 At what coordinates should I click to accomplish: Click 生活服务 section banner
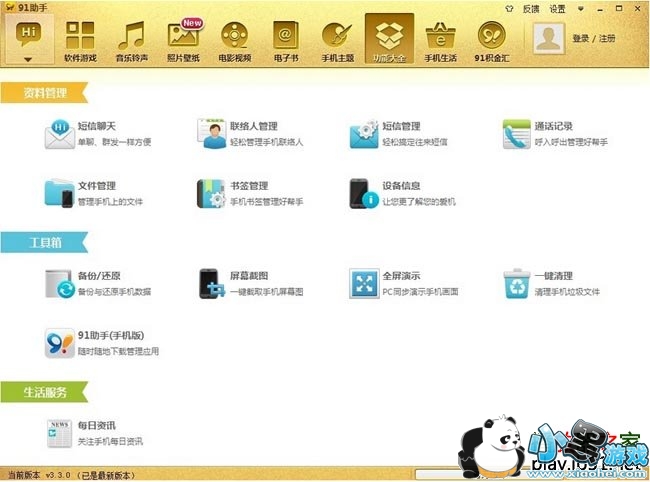click(44, 392)
